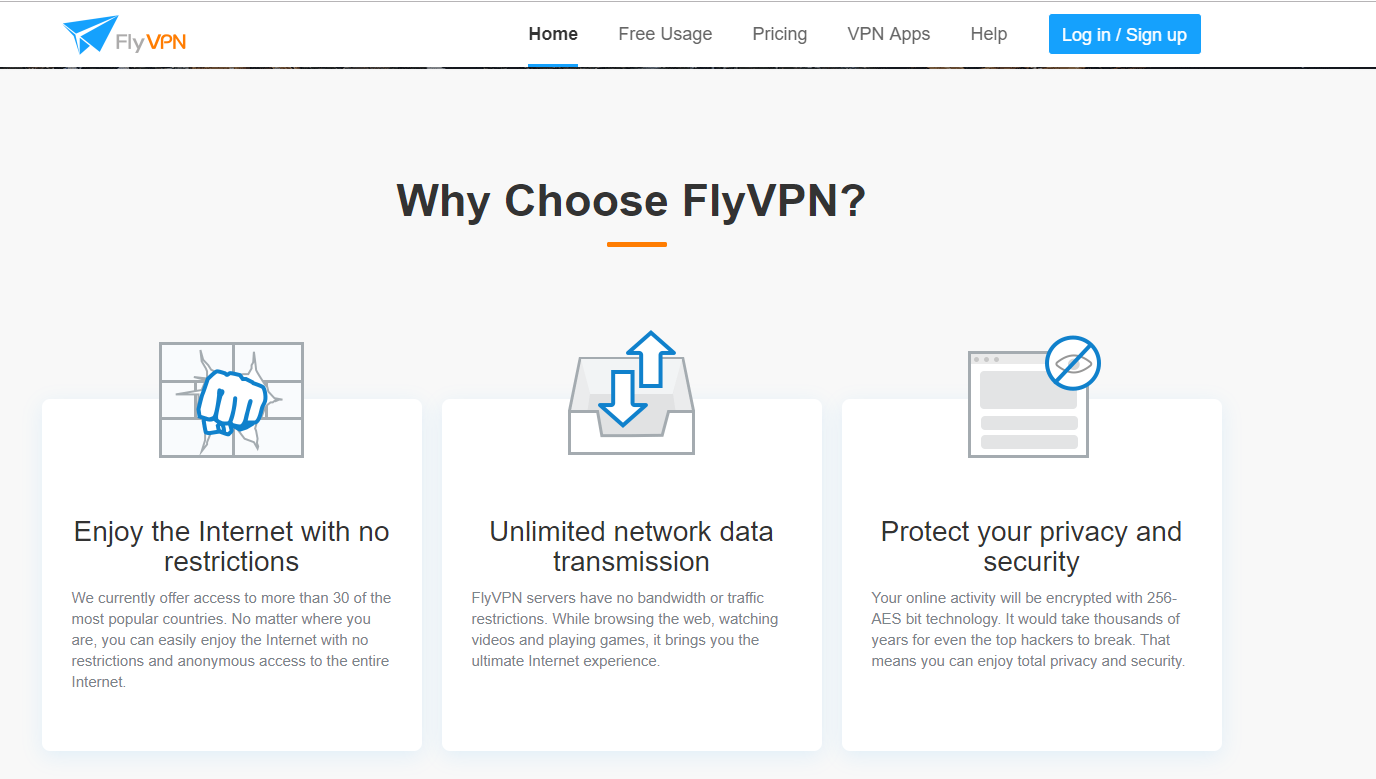Select 'Protect your privacy and security' title

pyautogui.click(x=1031, y=546)
